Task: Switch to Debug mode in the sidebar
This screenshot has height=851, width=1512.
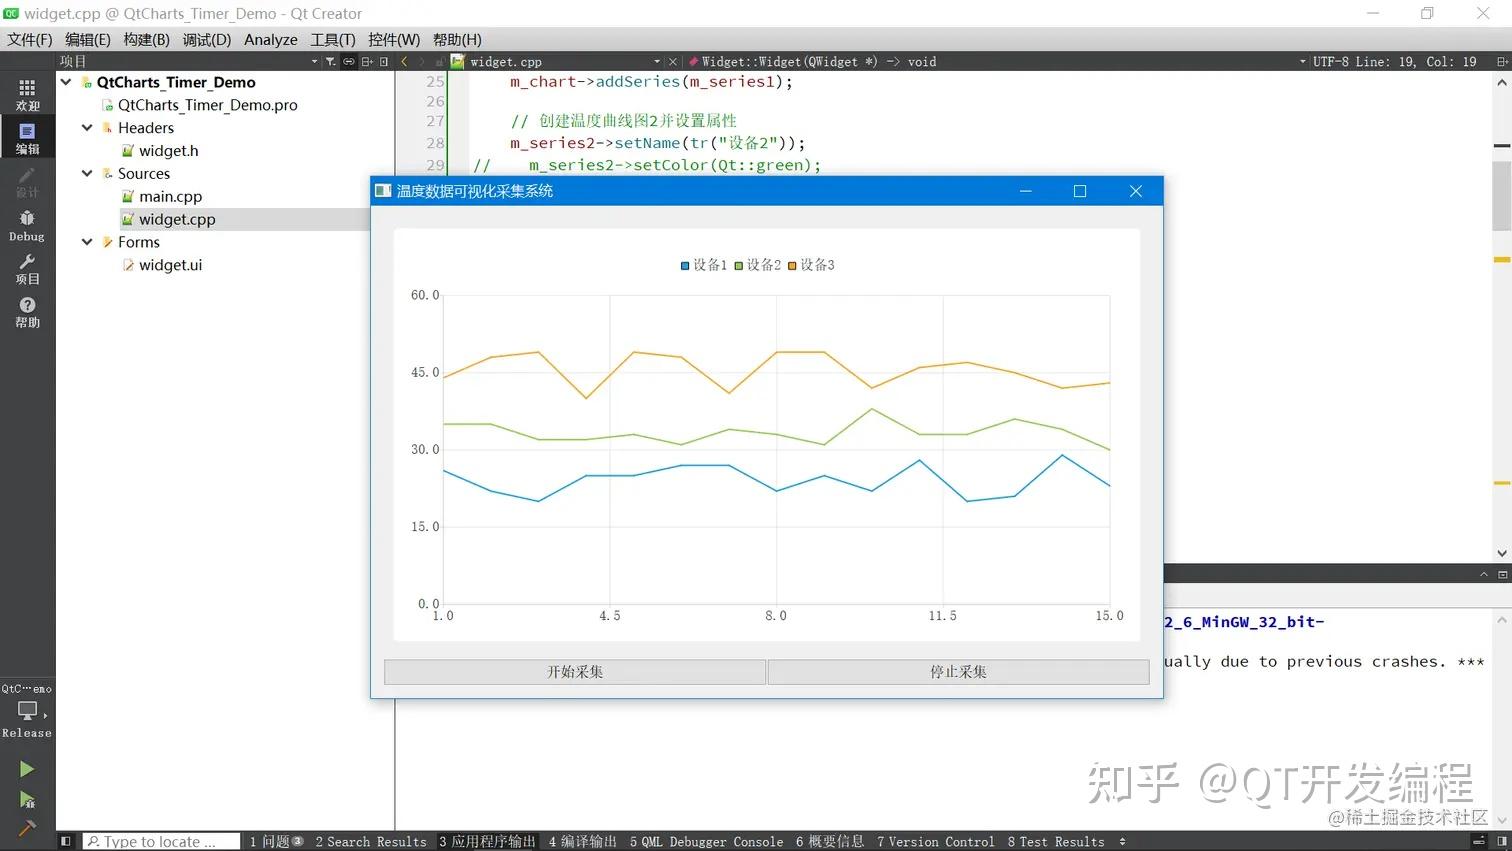Action: [x=27, y=220]
